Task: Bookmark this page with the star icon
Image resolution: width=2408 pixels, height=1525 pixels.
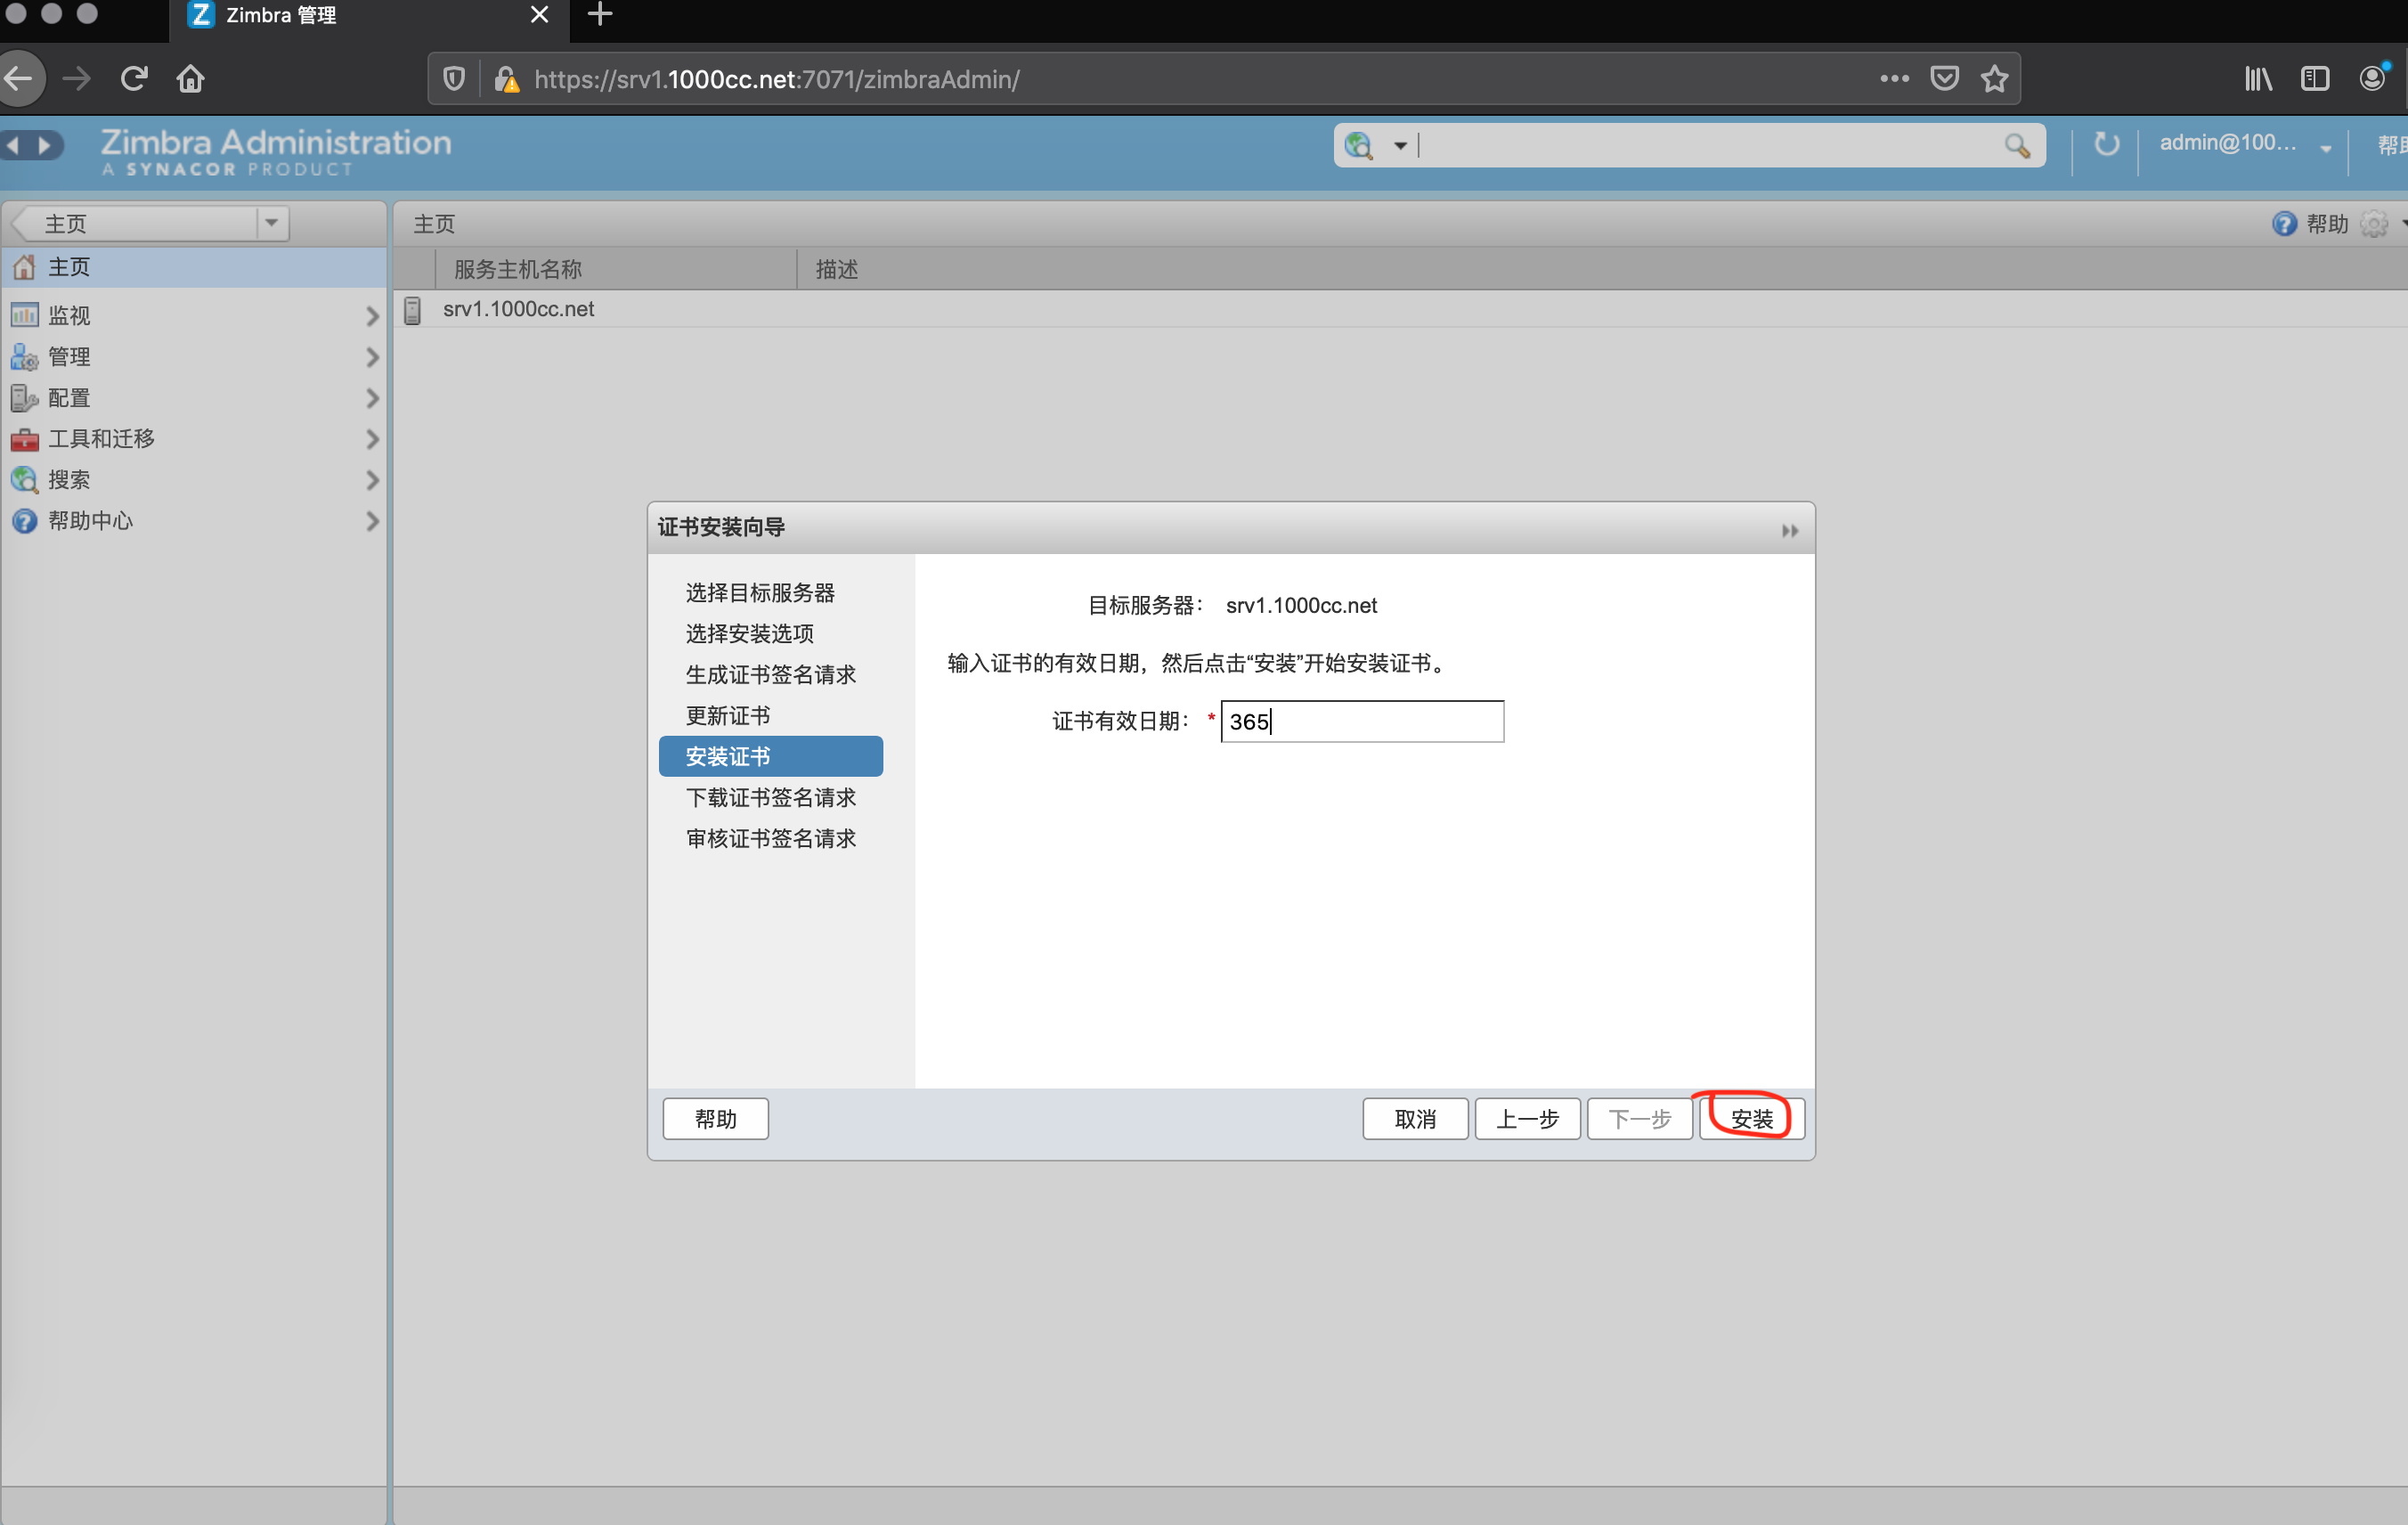Action: (1995, 78)
